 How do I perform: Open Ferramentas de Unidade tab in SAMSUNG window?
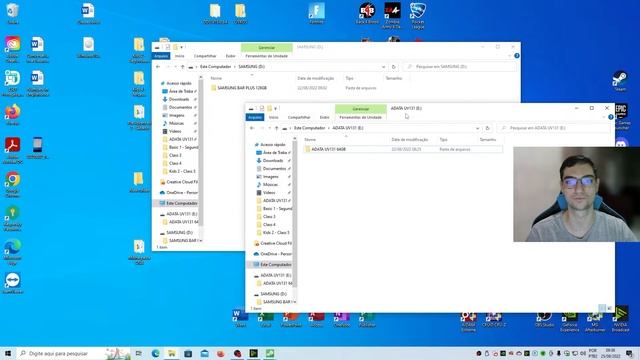[x=267, y=56]
